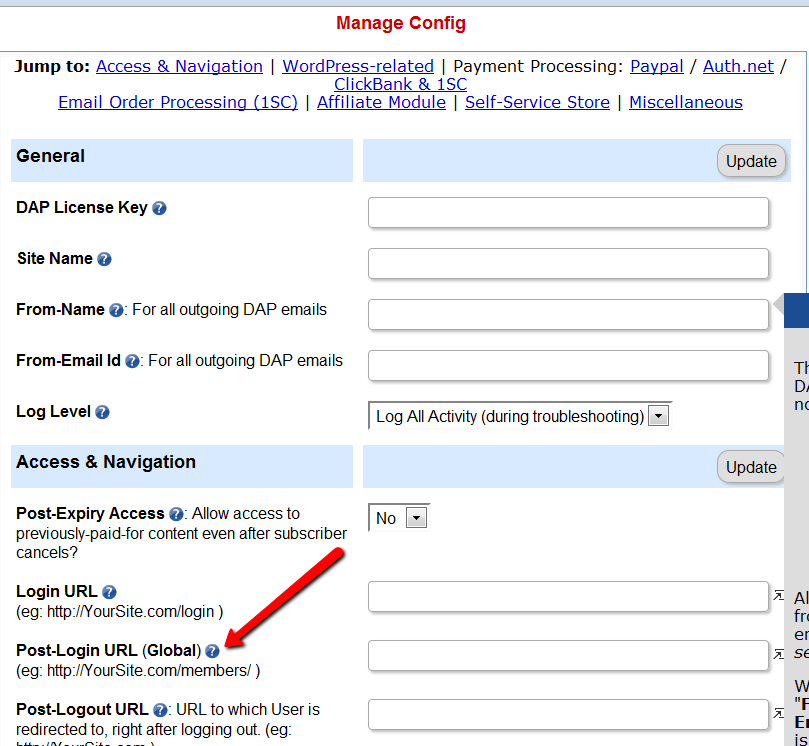
Task: Open the From-Name help tooltip icon
Action: [x=116, y=311]
